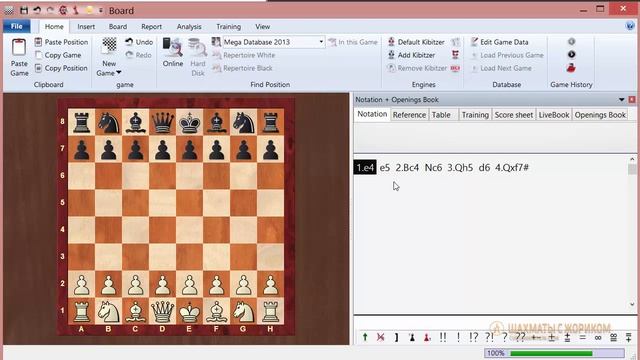
Task: Click the black forward arrow in Game History
Action: 571,54
